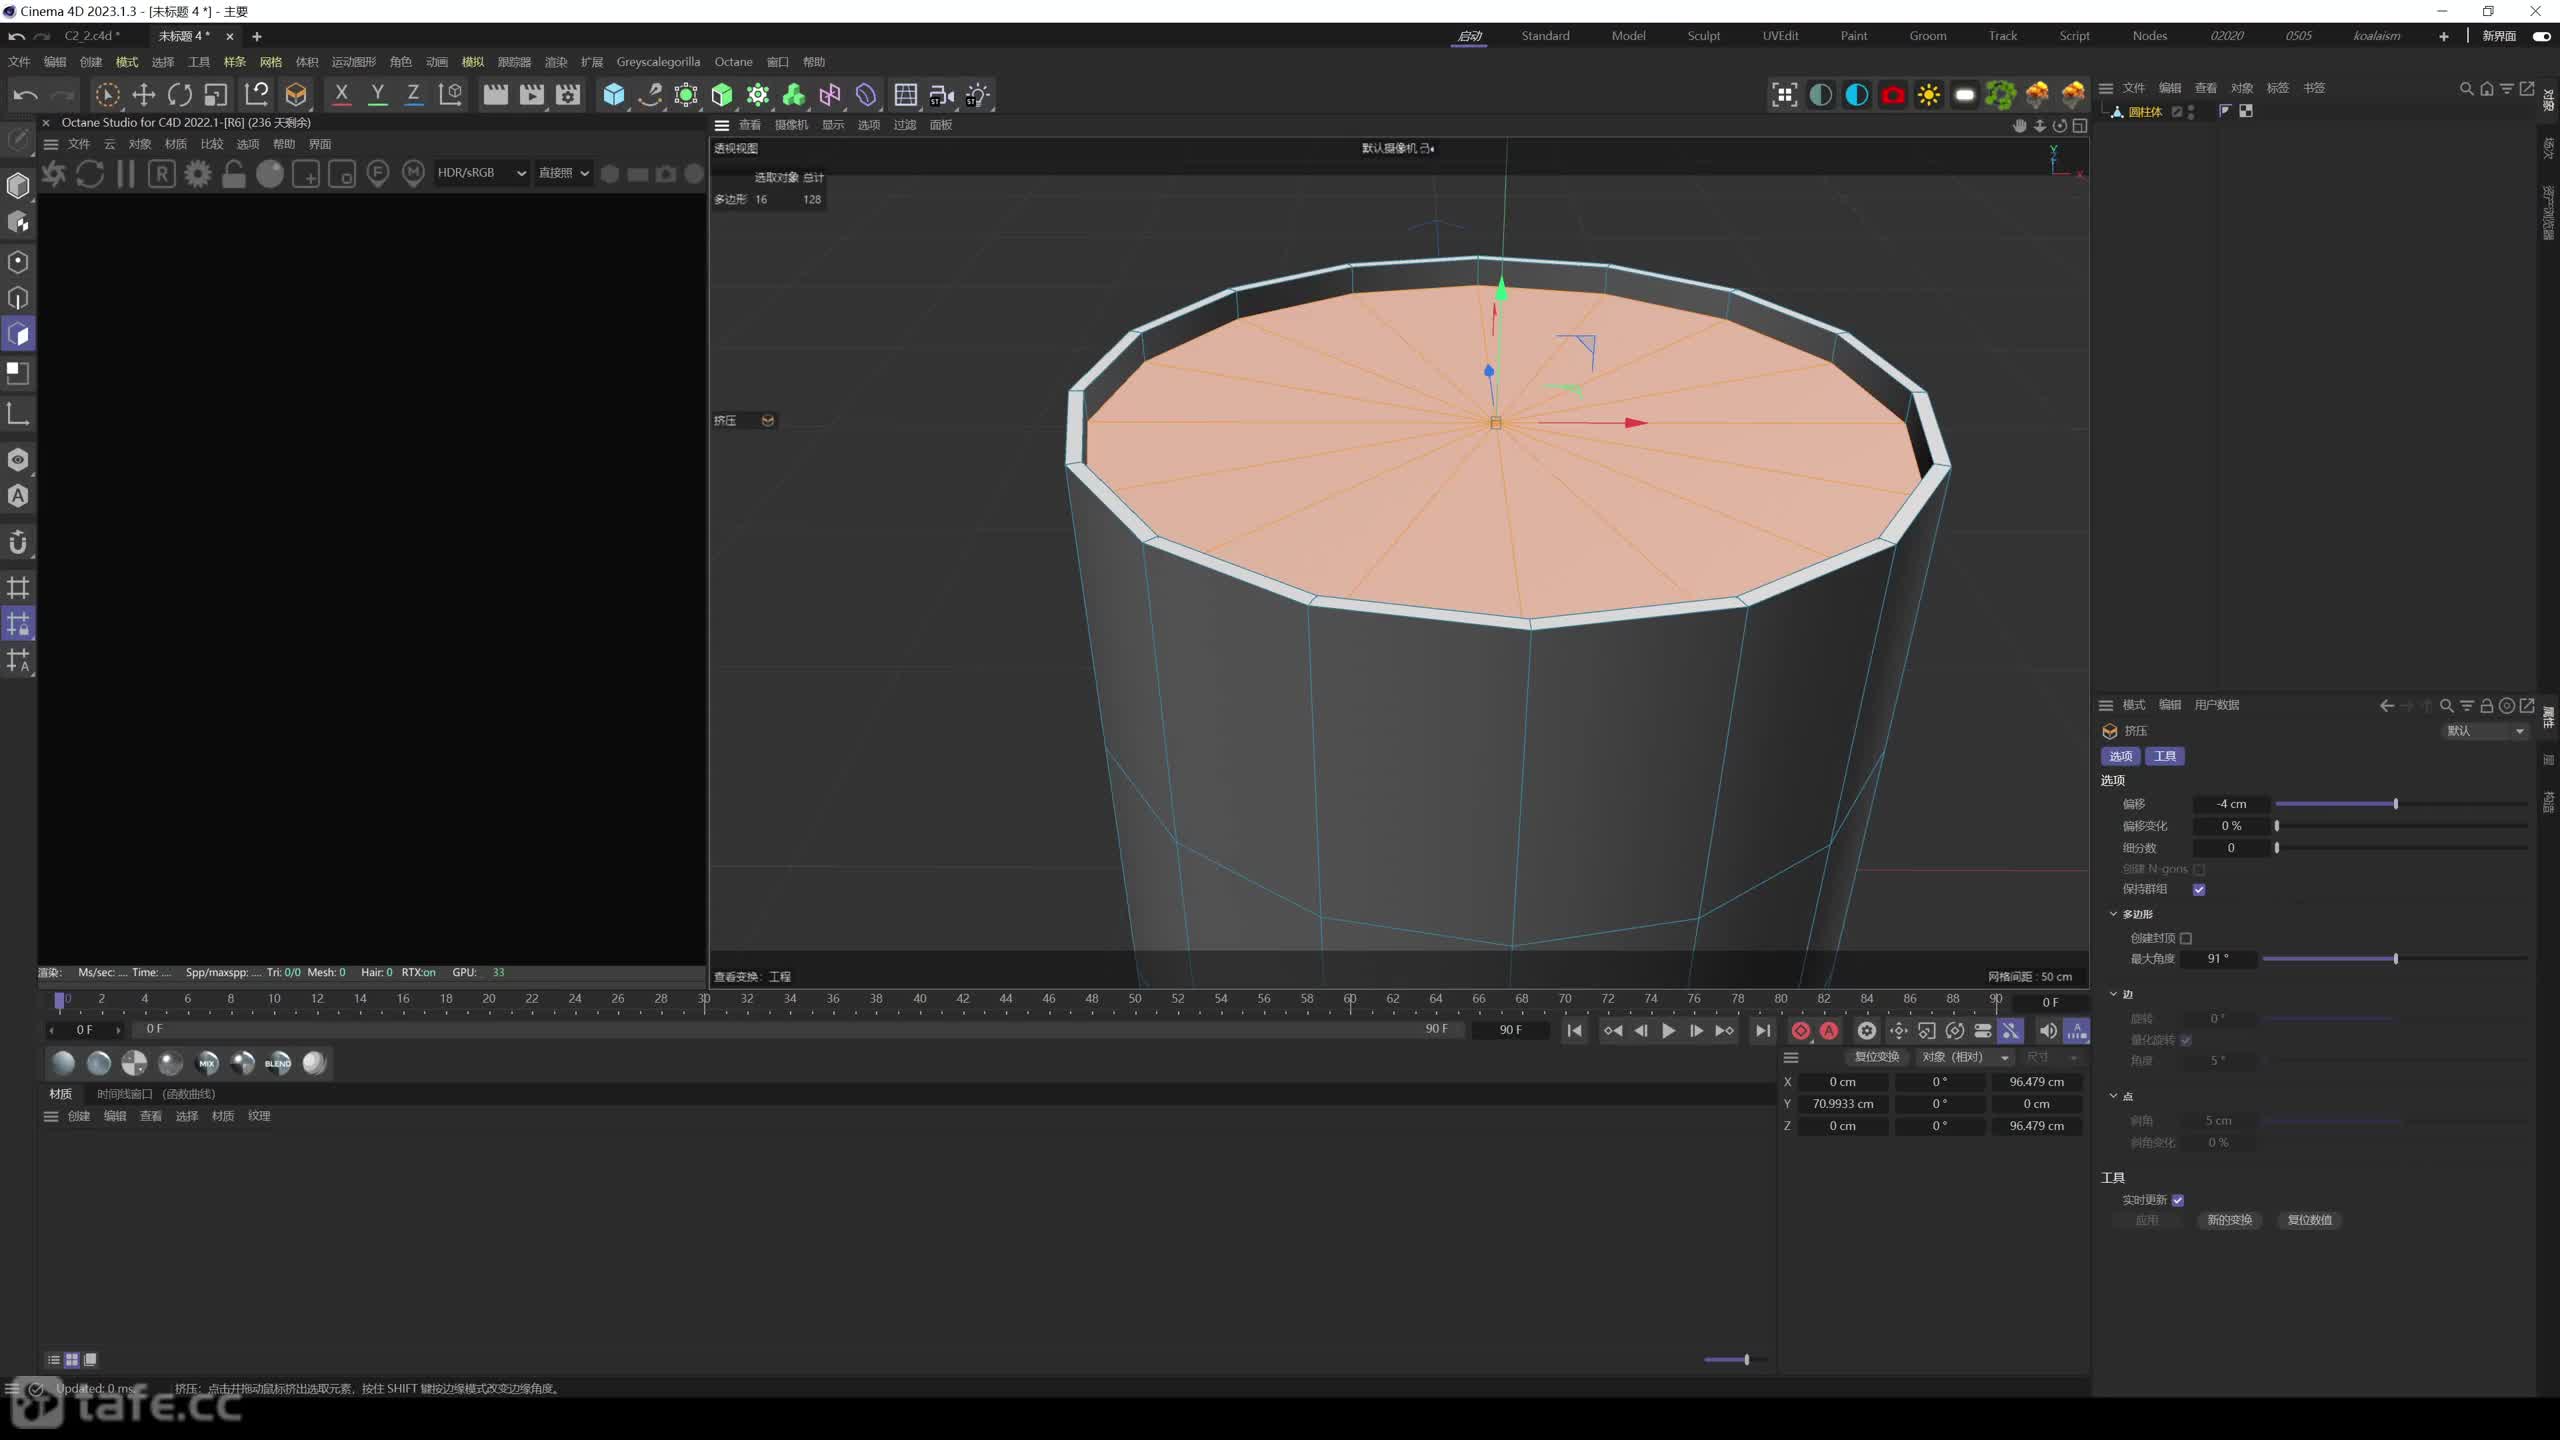
Task: Open Edit Render Settings clapperboard gear icon
Action: (x=568, y=95)
